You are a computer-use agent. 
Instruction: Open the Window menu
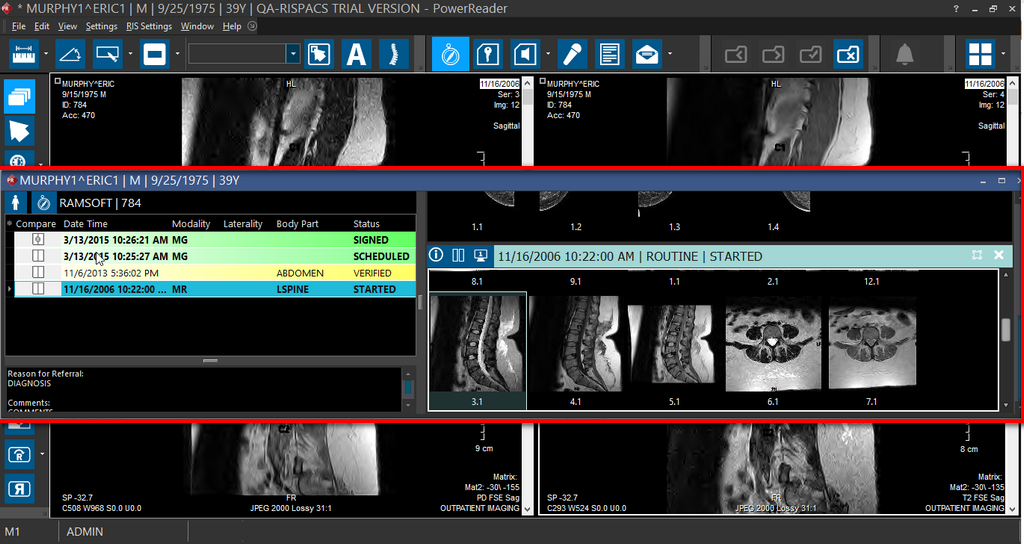197,26
